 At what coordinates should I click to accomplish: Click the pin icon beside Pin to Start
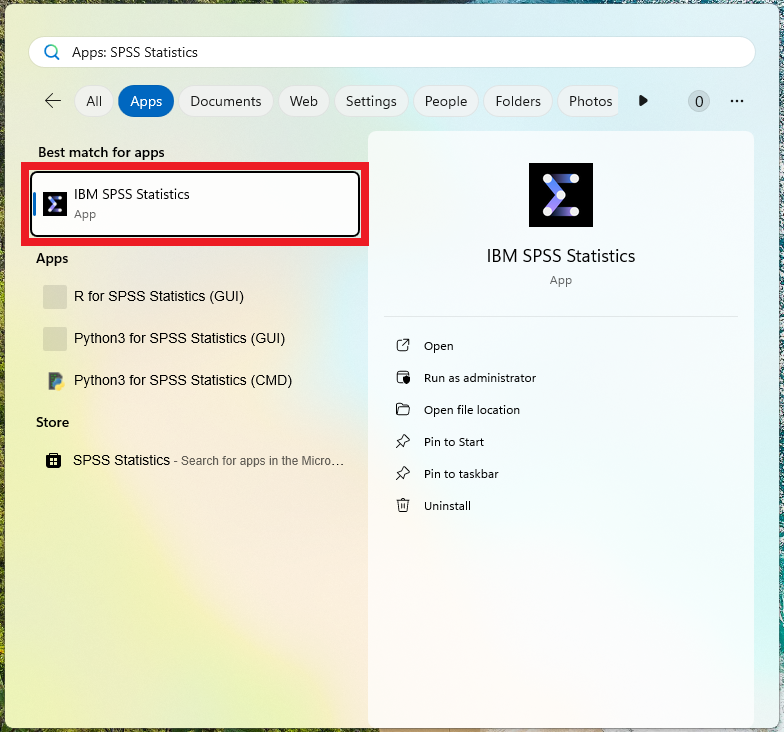403,442
